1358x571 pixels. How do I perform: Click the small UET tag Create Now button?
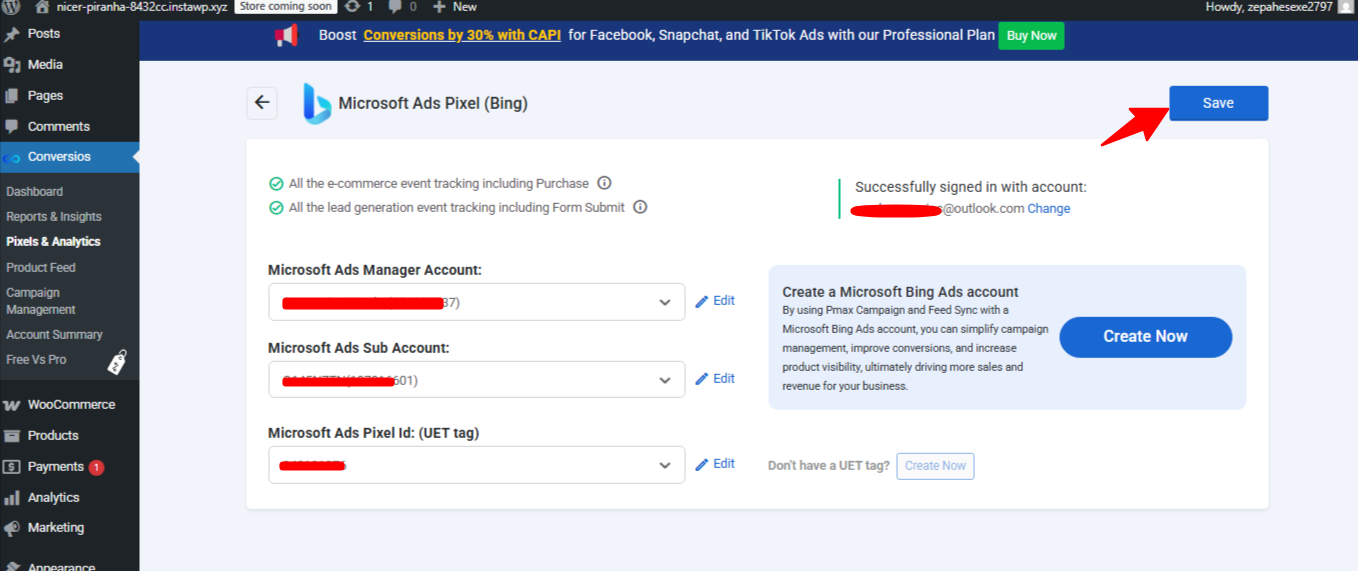pyautogui.click(x=935, y=466)
